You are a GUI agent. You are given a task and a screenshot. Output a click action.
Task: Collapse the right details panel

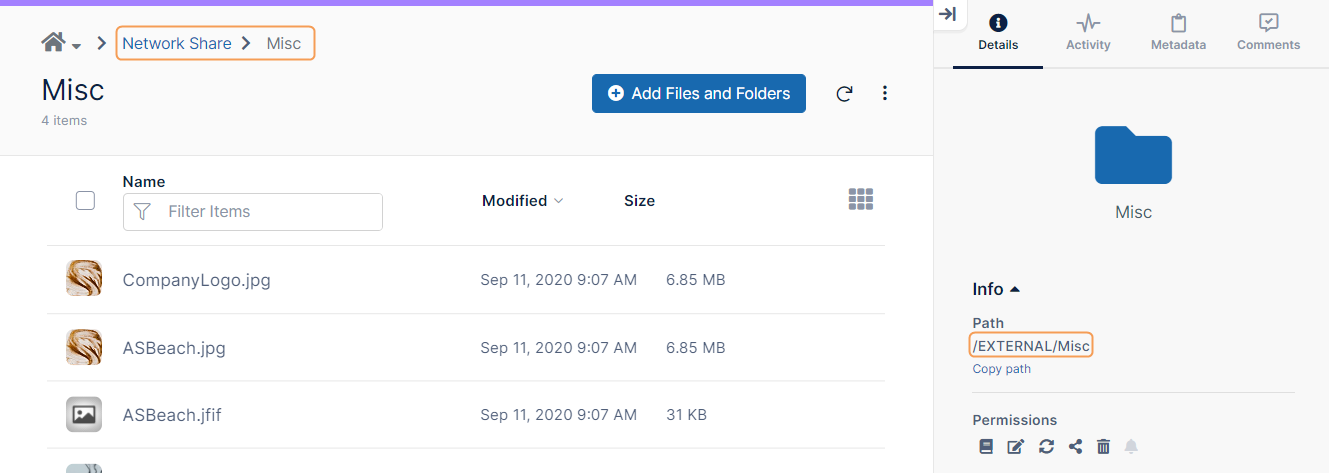click(x=948, y=14)
